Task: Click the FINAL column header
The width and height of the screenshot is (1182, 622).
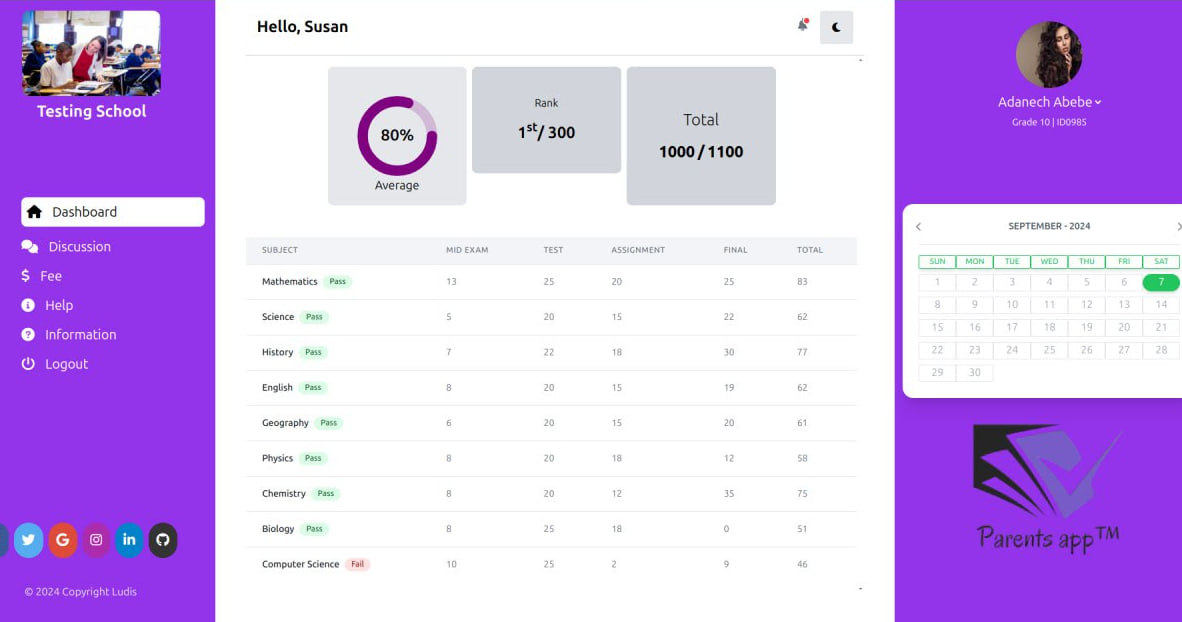Action: click(x=735, y=250)
